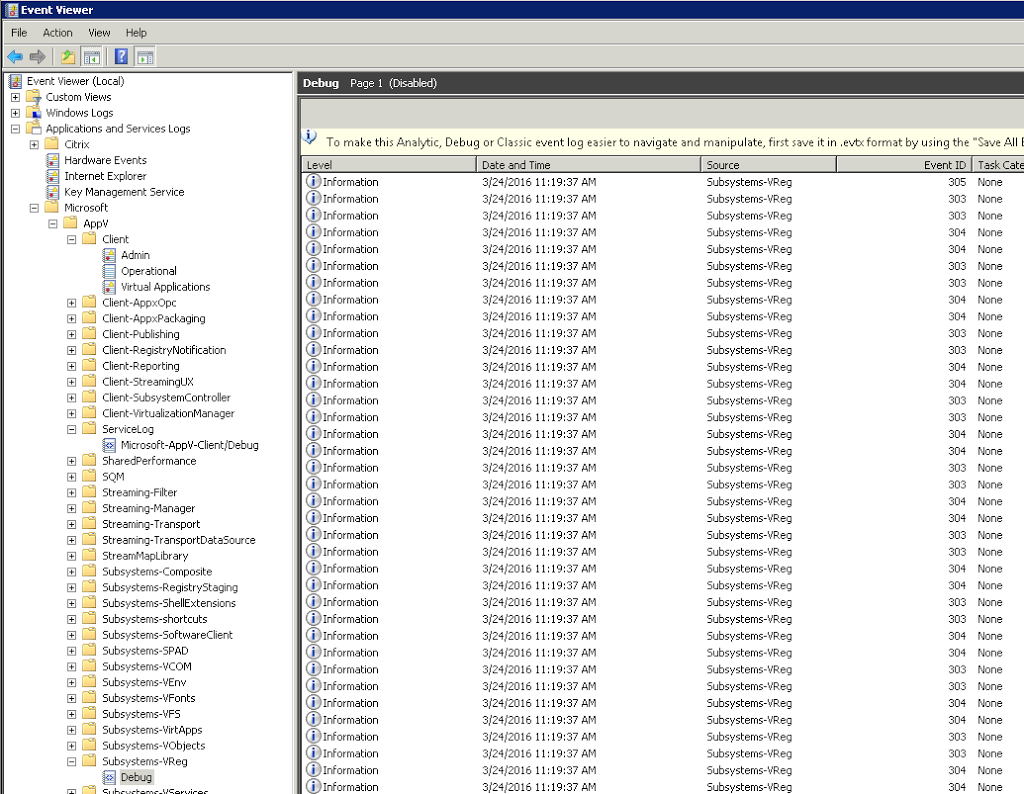Select the Hardware Events log
Screen dimensions: 1024x794
(x=105, y=160)
